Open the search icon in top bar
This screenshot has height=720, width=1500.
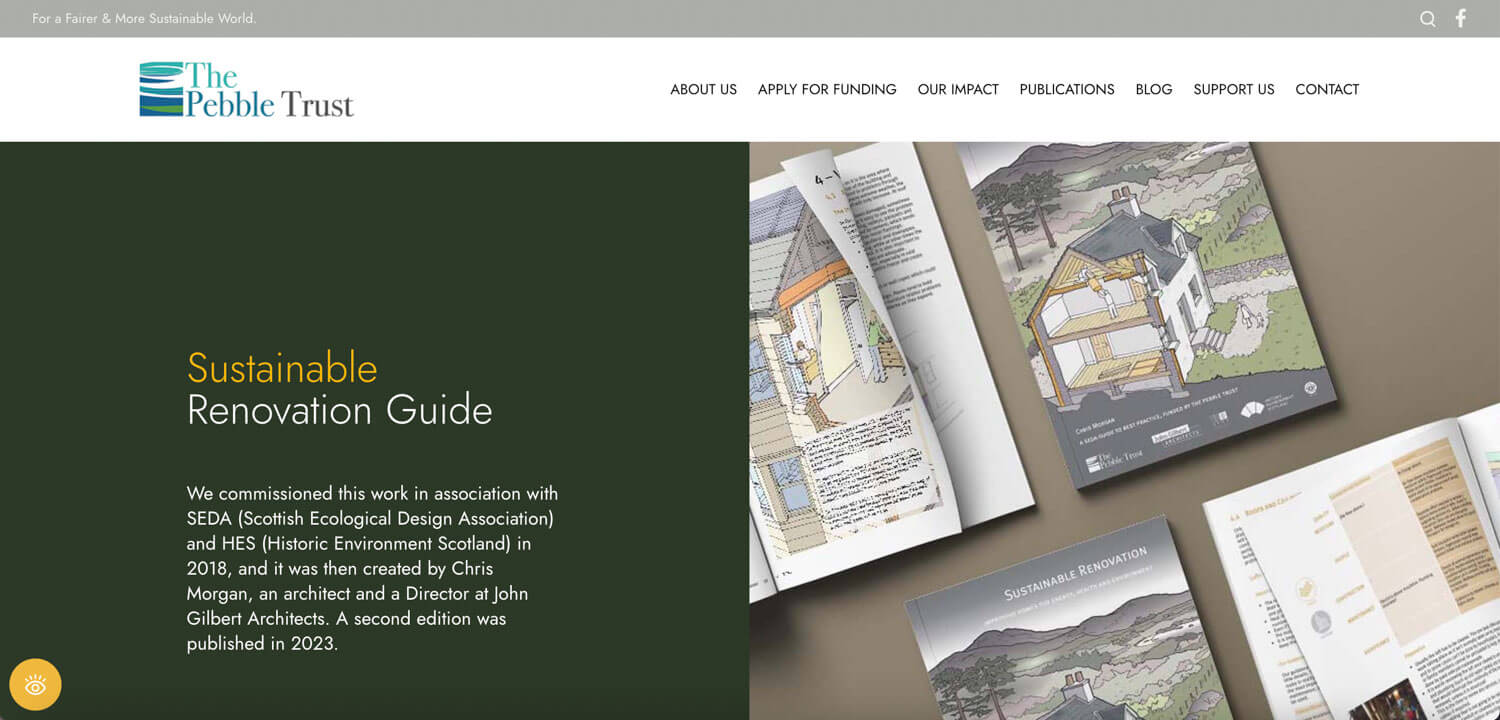pyautogui.click(x=1428, y=19)
